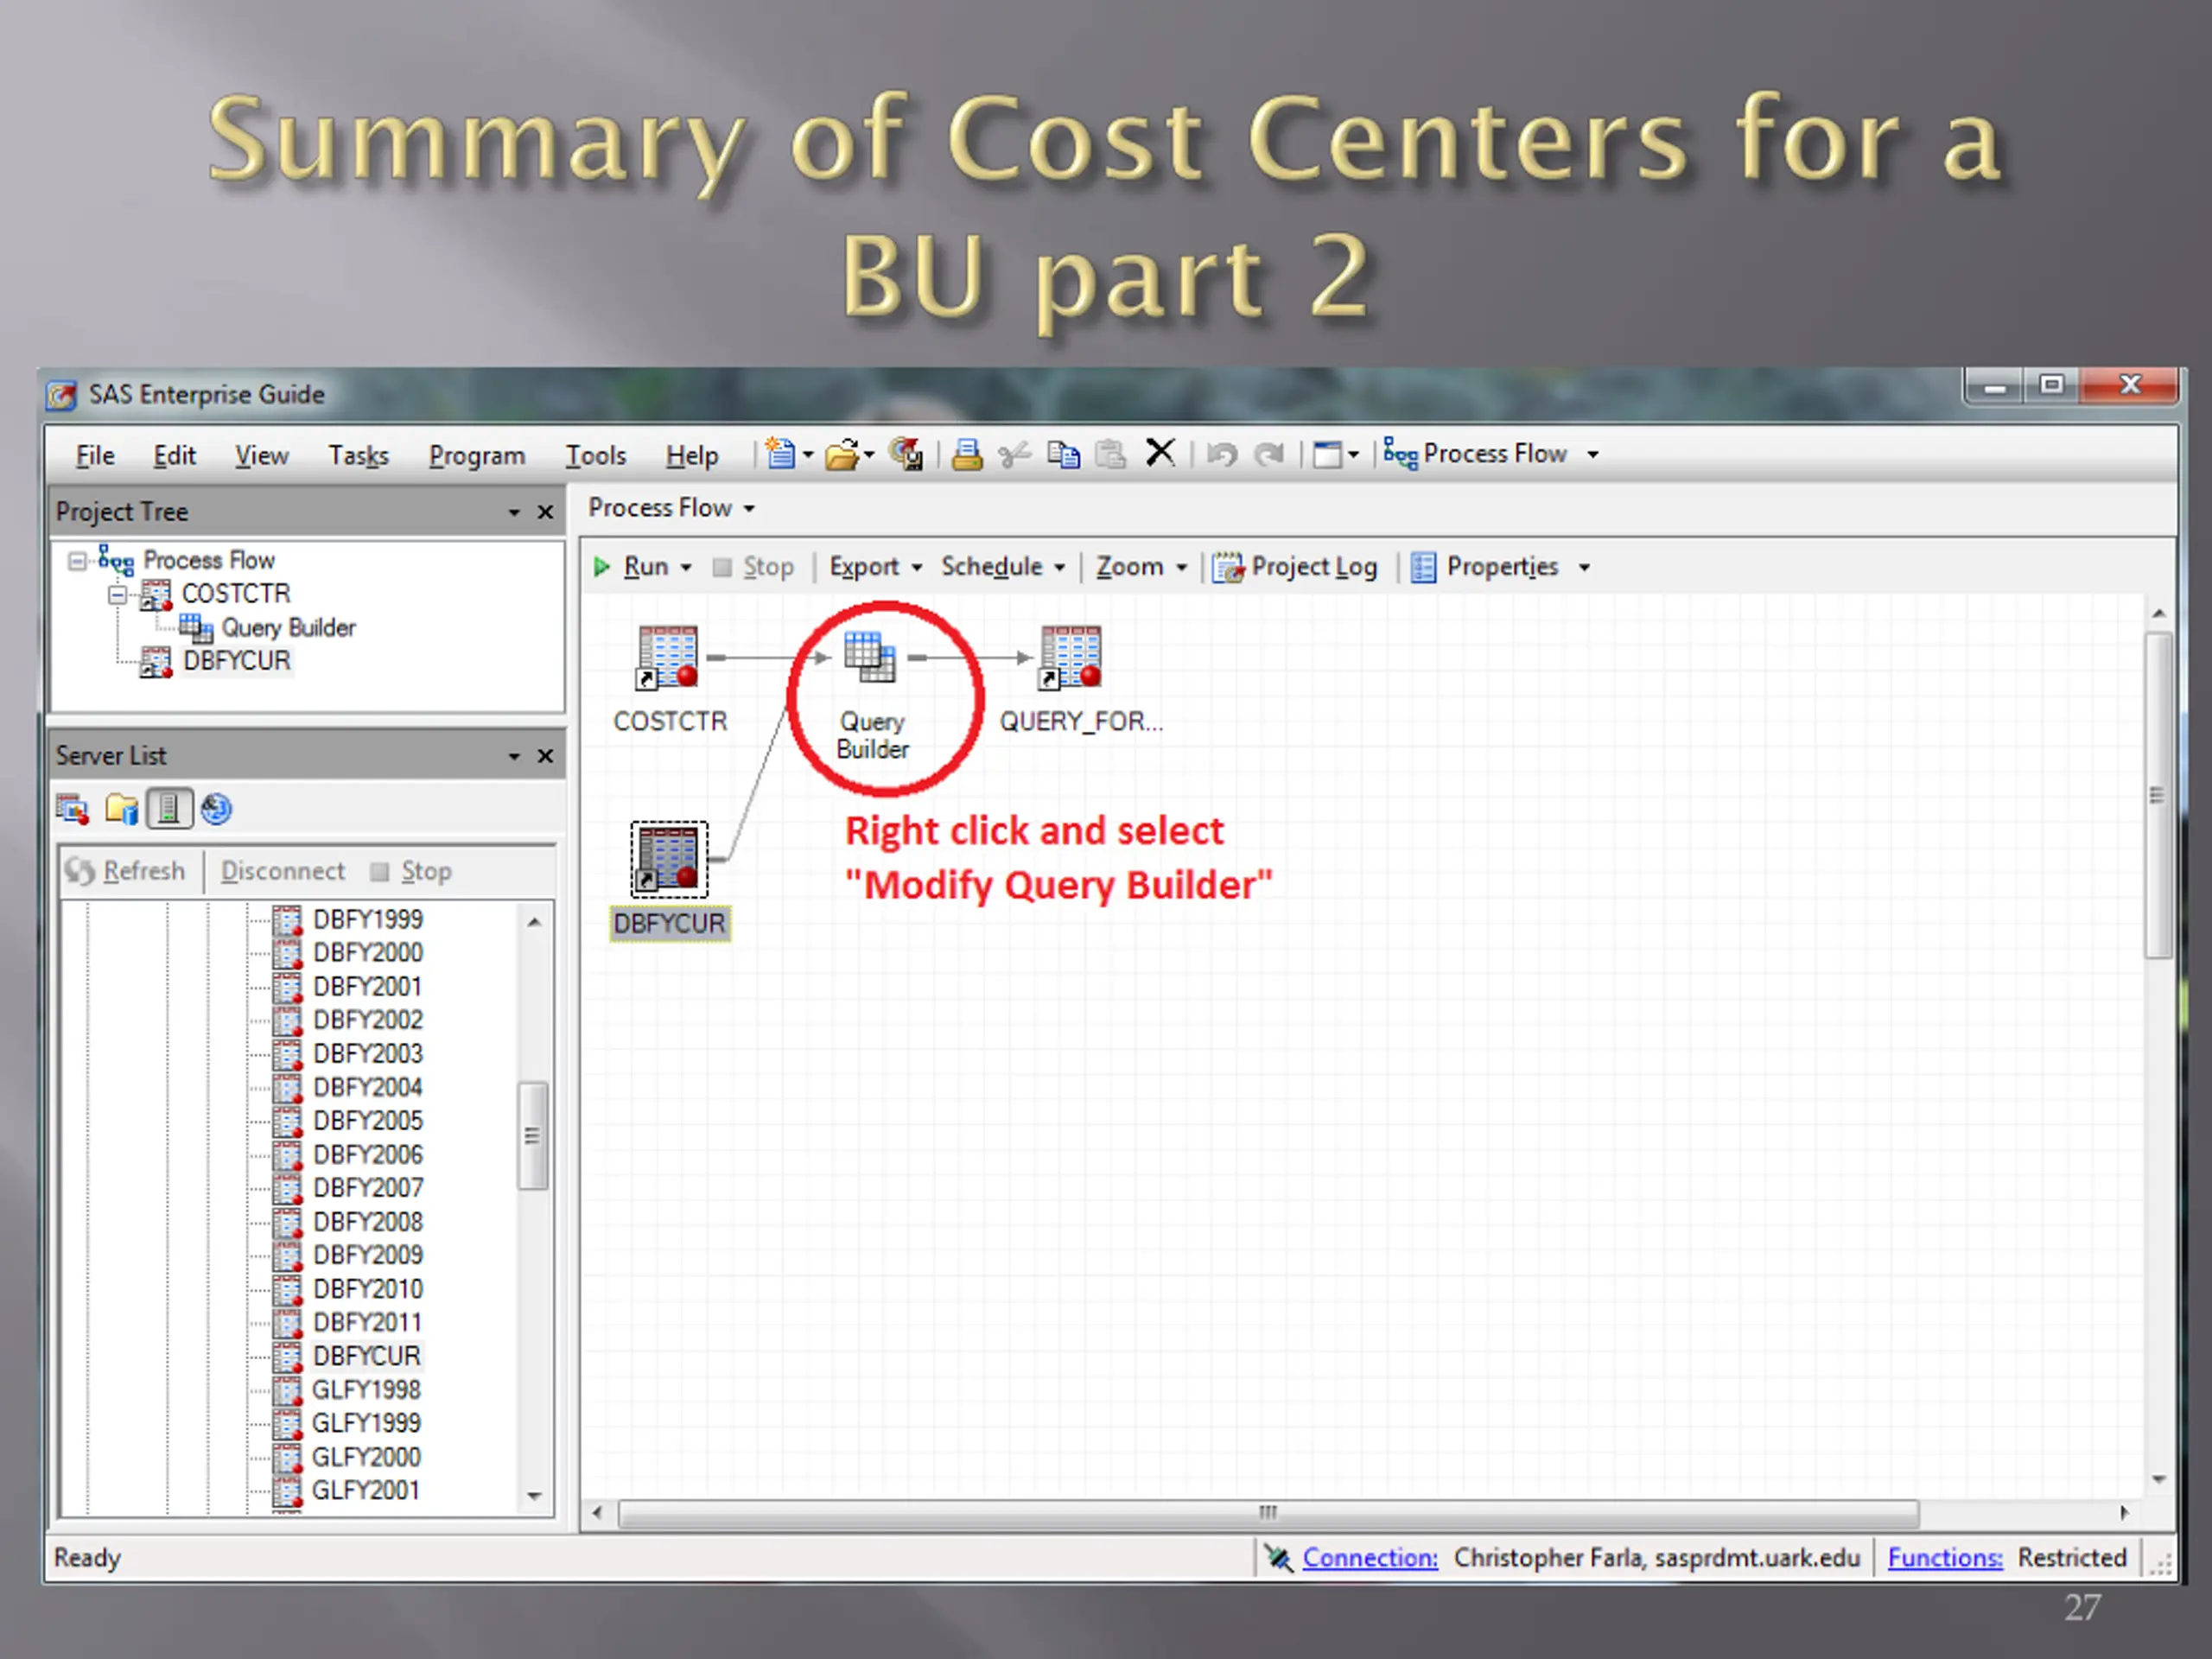Click the Connection plug icon in status bar
Screen dimensions: 2212x1659
click(1278, 1558)
